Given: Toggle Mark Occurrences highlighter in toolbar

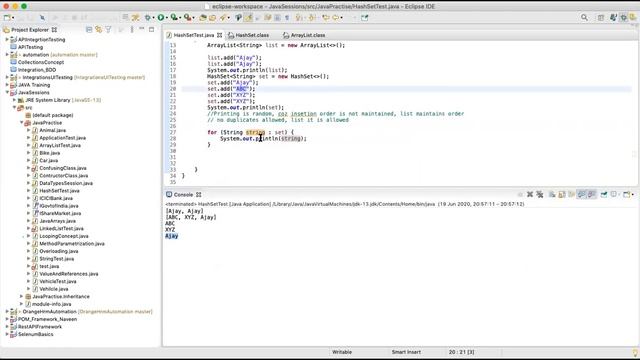Looking at the screenshot, I should 248,18.
